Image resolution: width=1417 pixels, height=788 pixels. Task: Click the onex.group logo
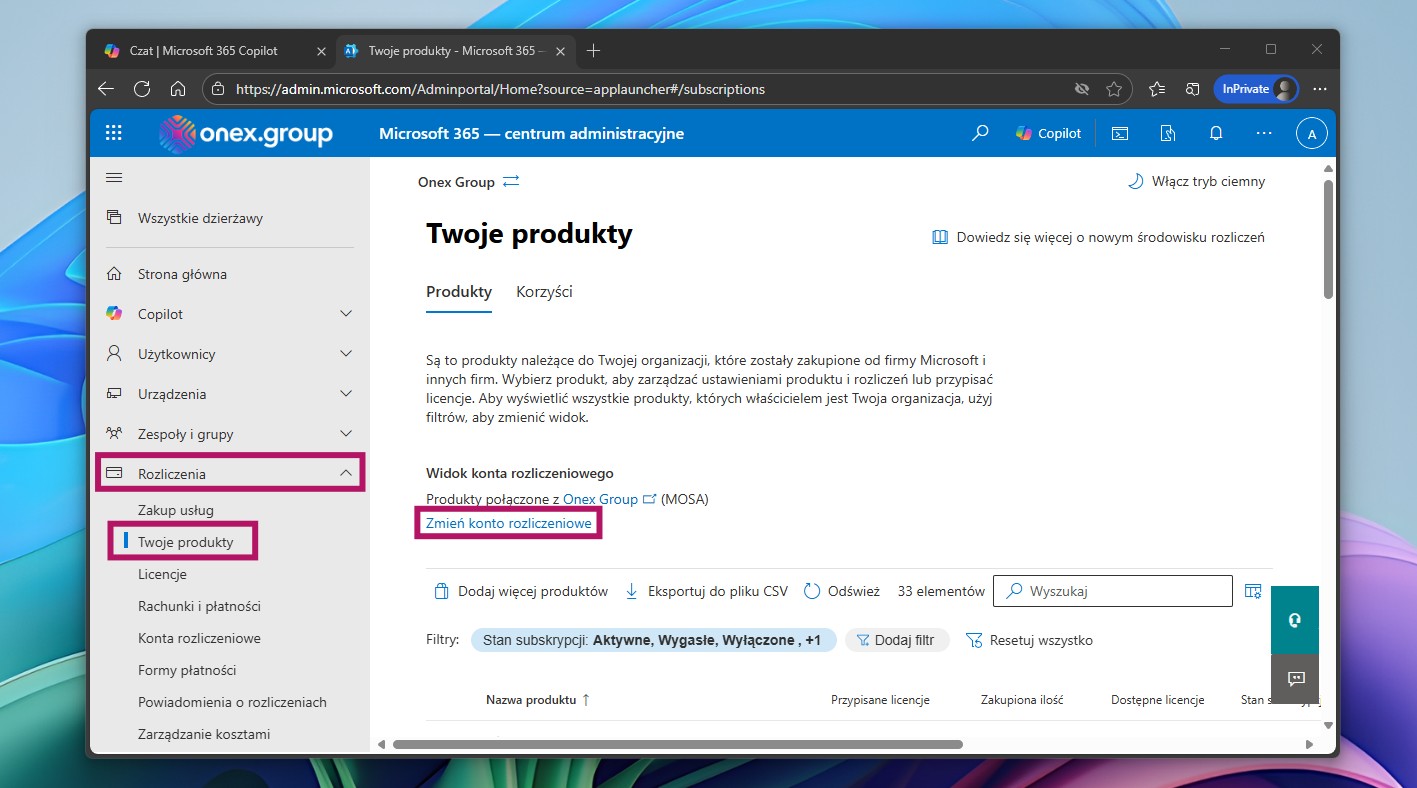(246, 134)
